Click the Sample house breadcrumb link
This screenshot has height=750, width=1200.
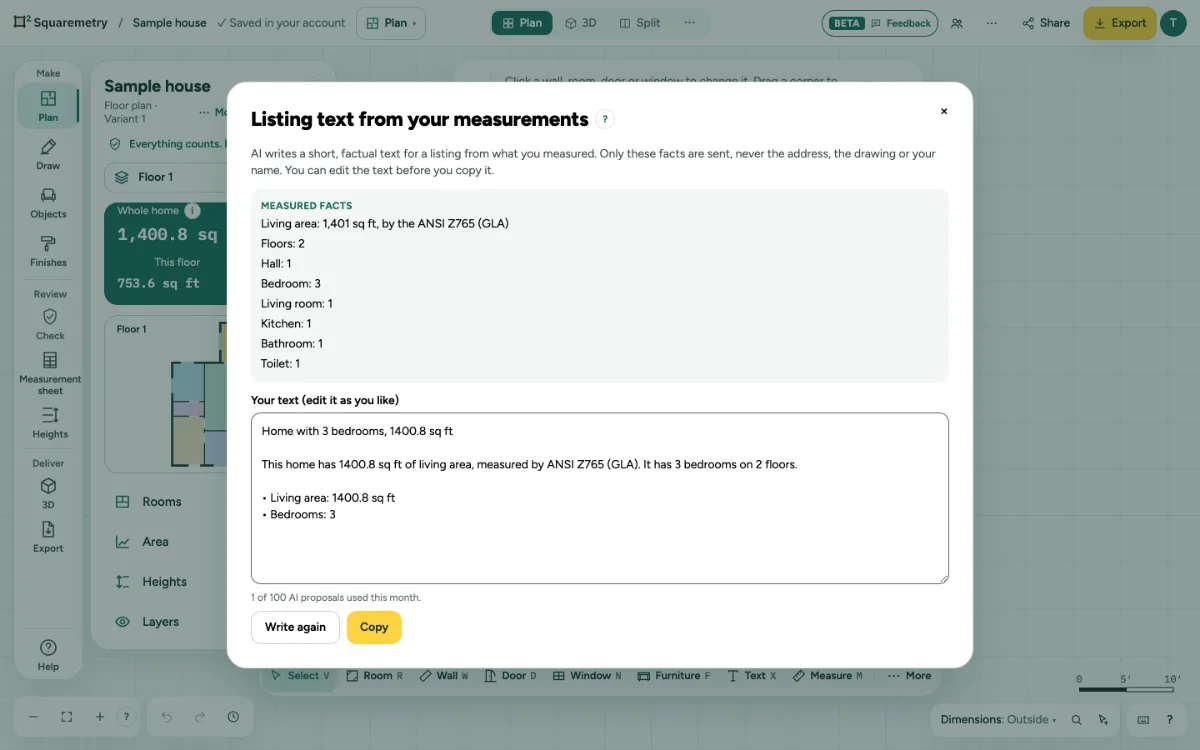pyautogui.click(x=170, y=23)
